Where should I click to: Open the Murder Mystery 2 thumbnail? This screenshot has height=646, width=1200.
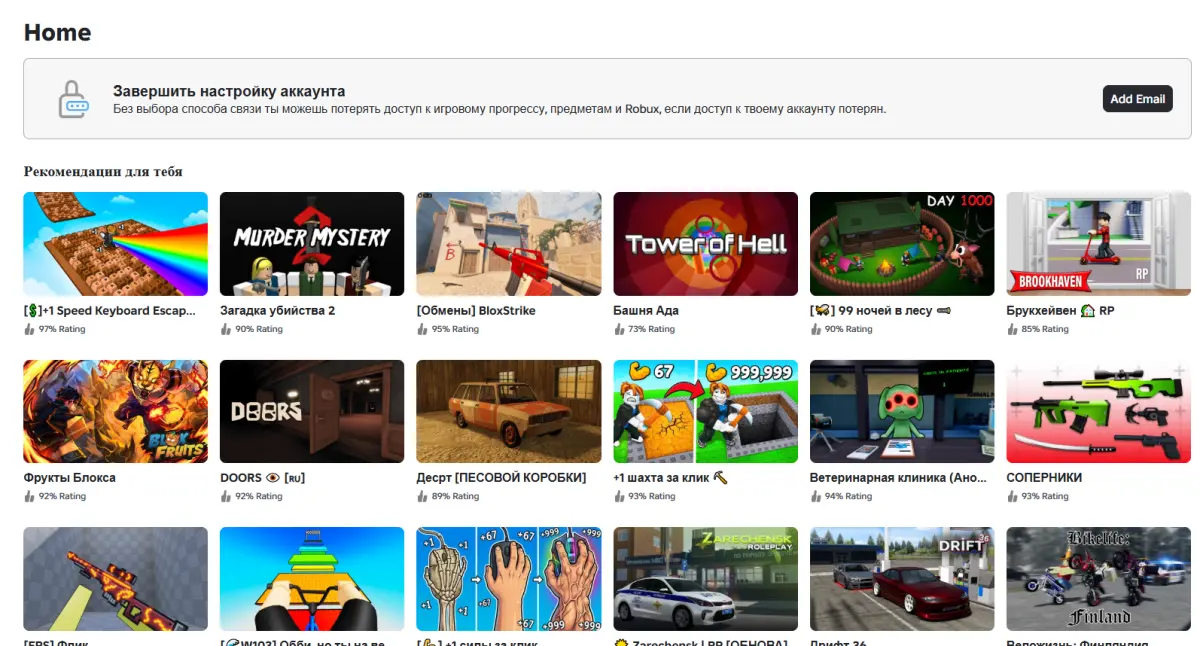312,244
